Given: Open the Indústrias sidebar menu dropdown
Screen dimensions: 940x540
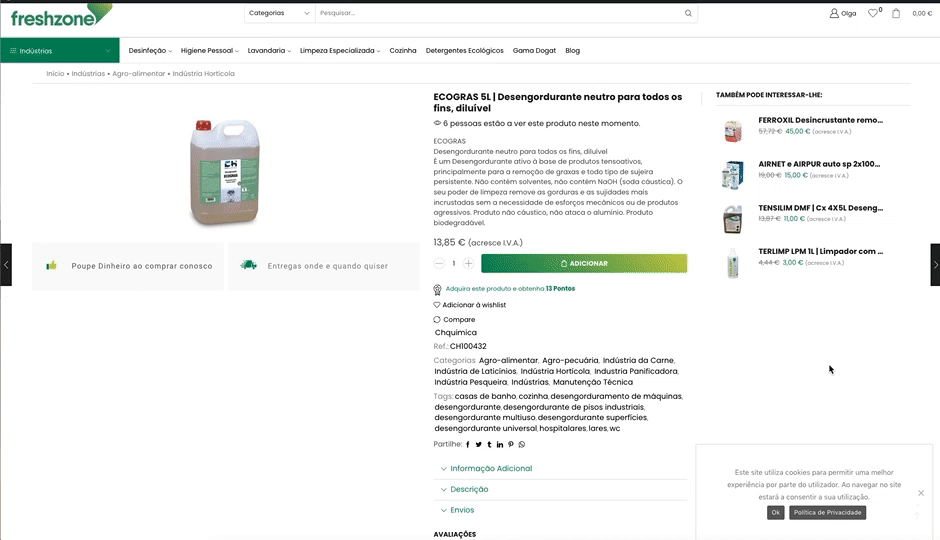Looking at the screenshot, I should click(60, 51).
